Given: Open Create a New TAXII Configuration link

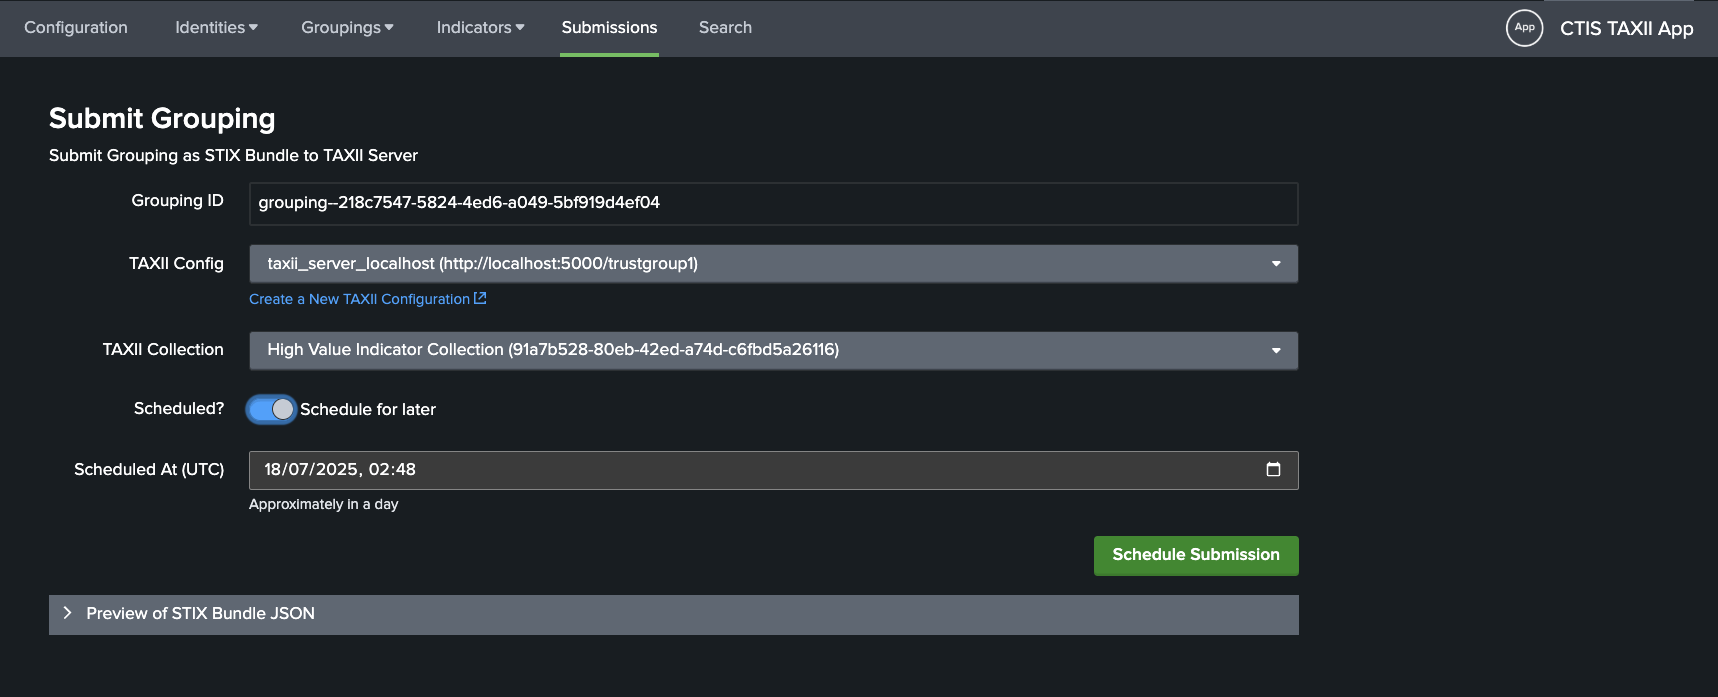Looking at the screenshot, I should 359,299.
